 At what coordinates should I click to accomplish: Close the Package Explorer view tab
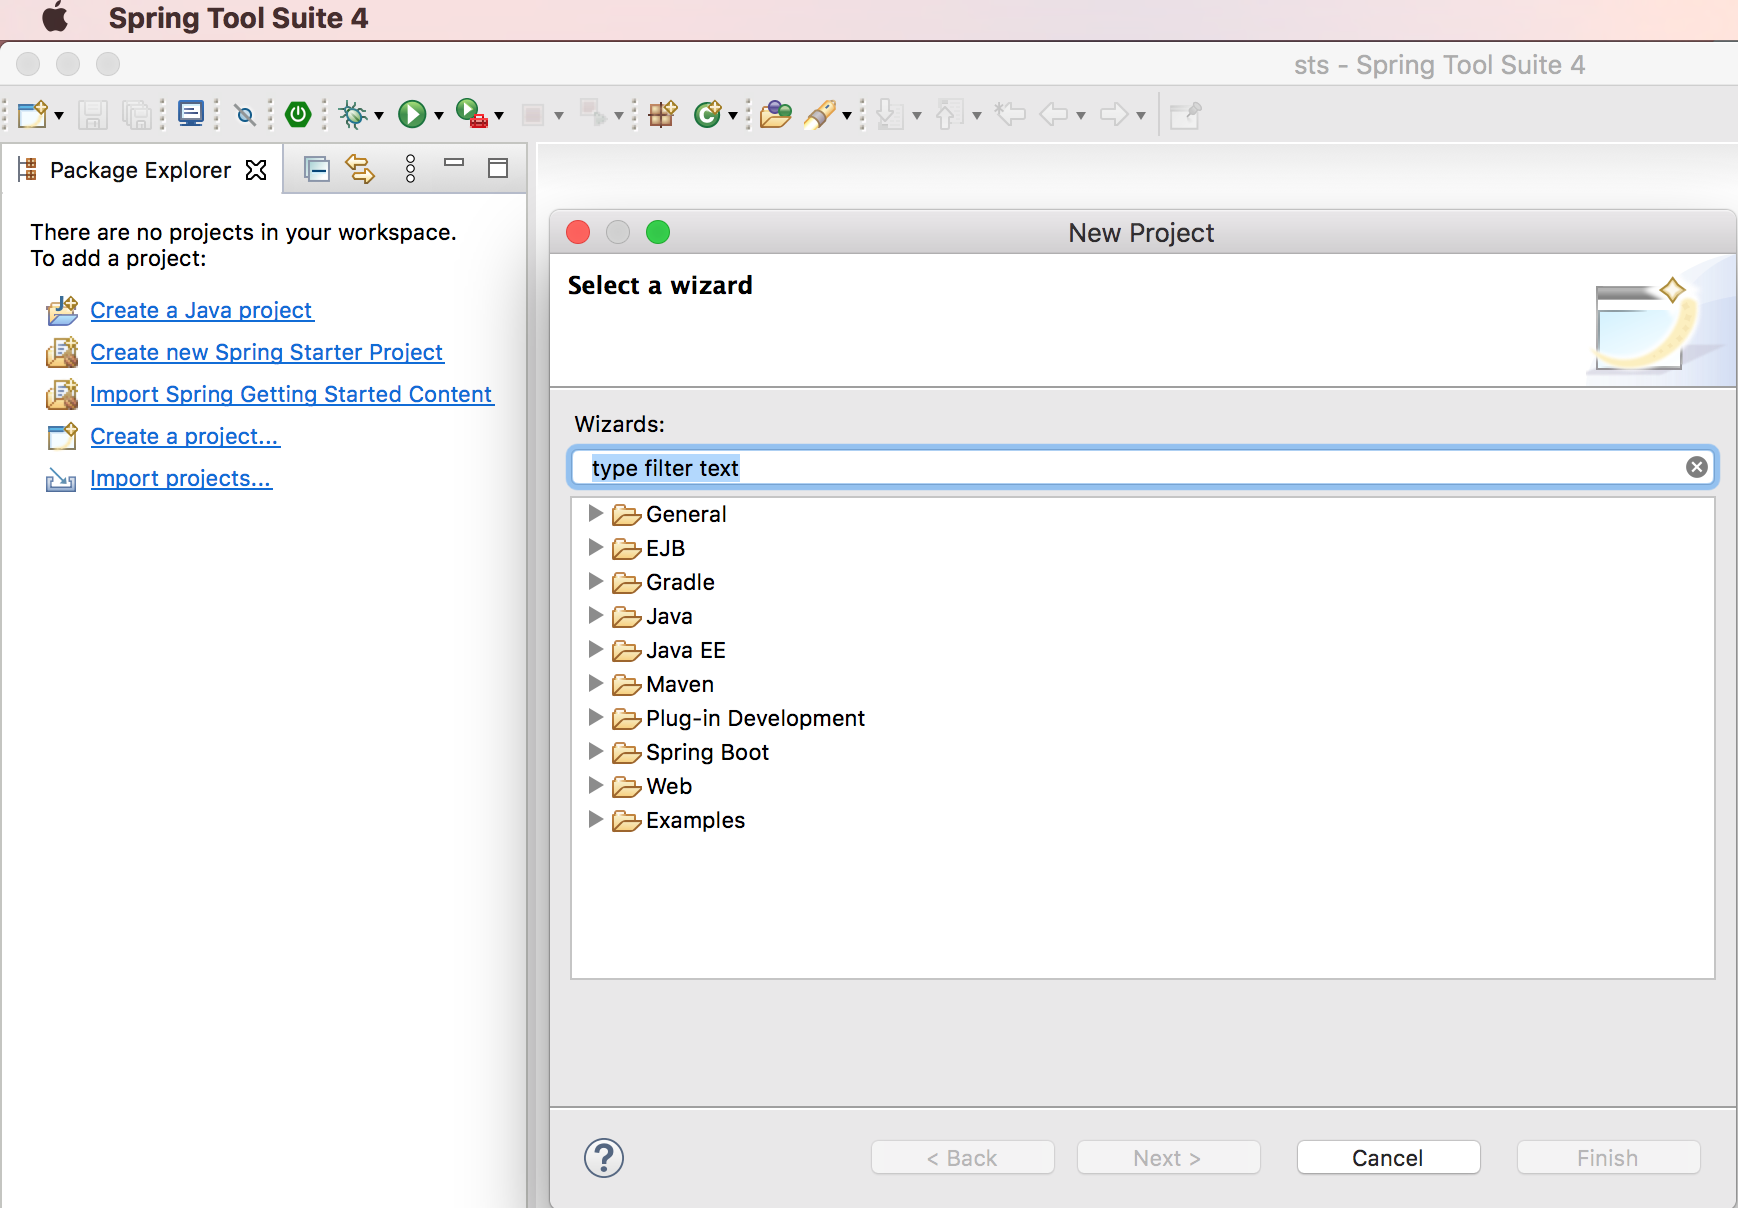(x=256, y=170)
